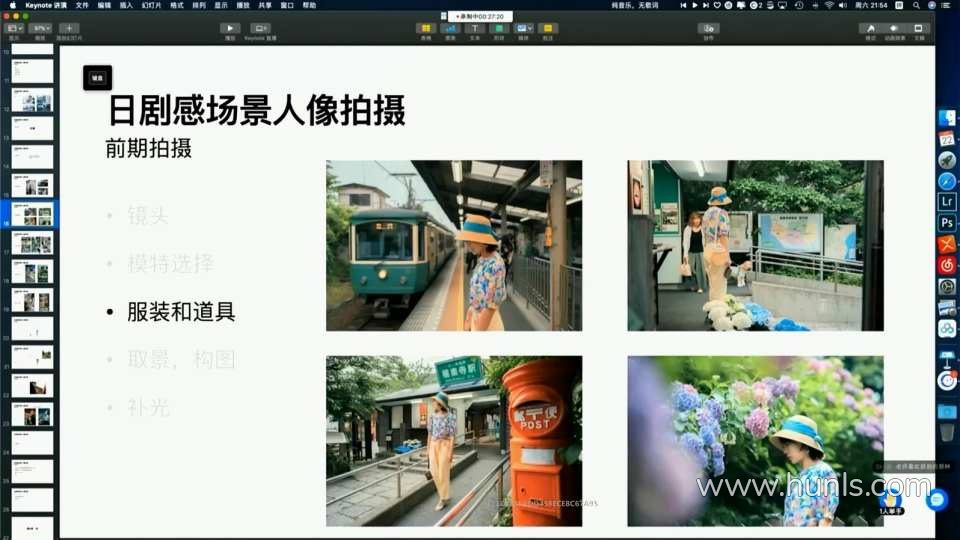Open Lightroom from the Dock

tap(947, 201)
